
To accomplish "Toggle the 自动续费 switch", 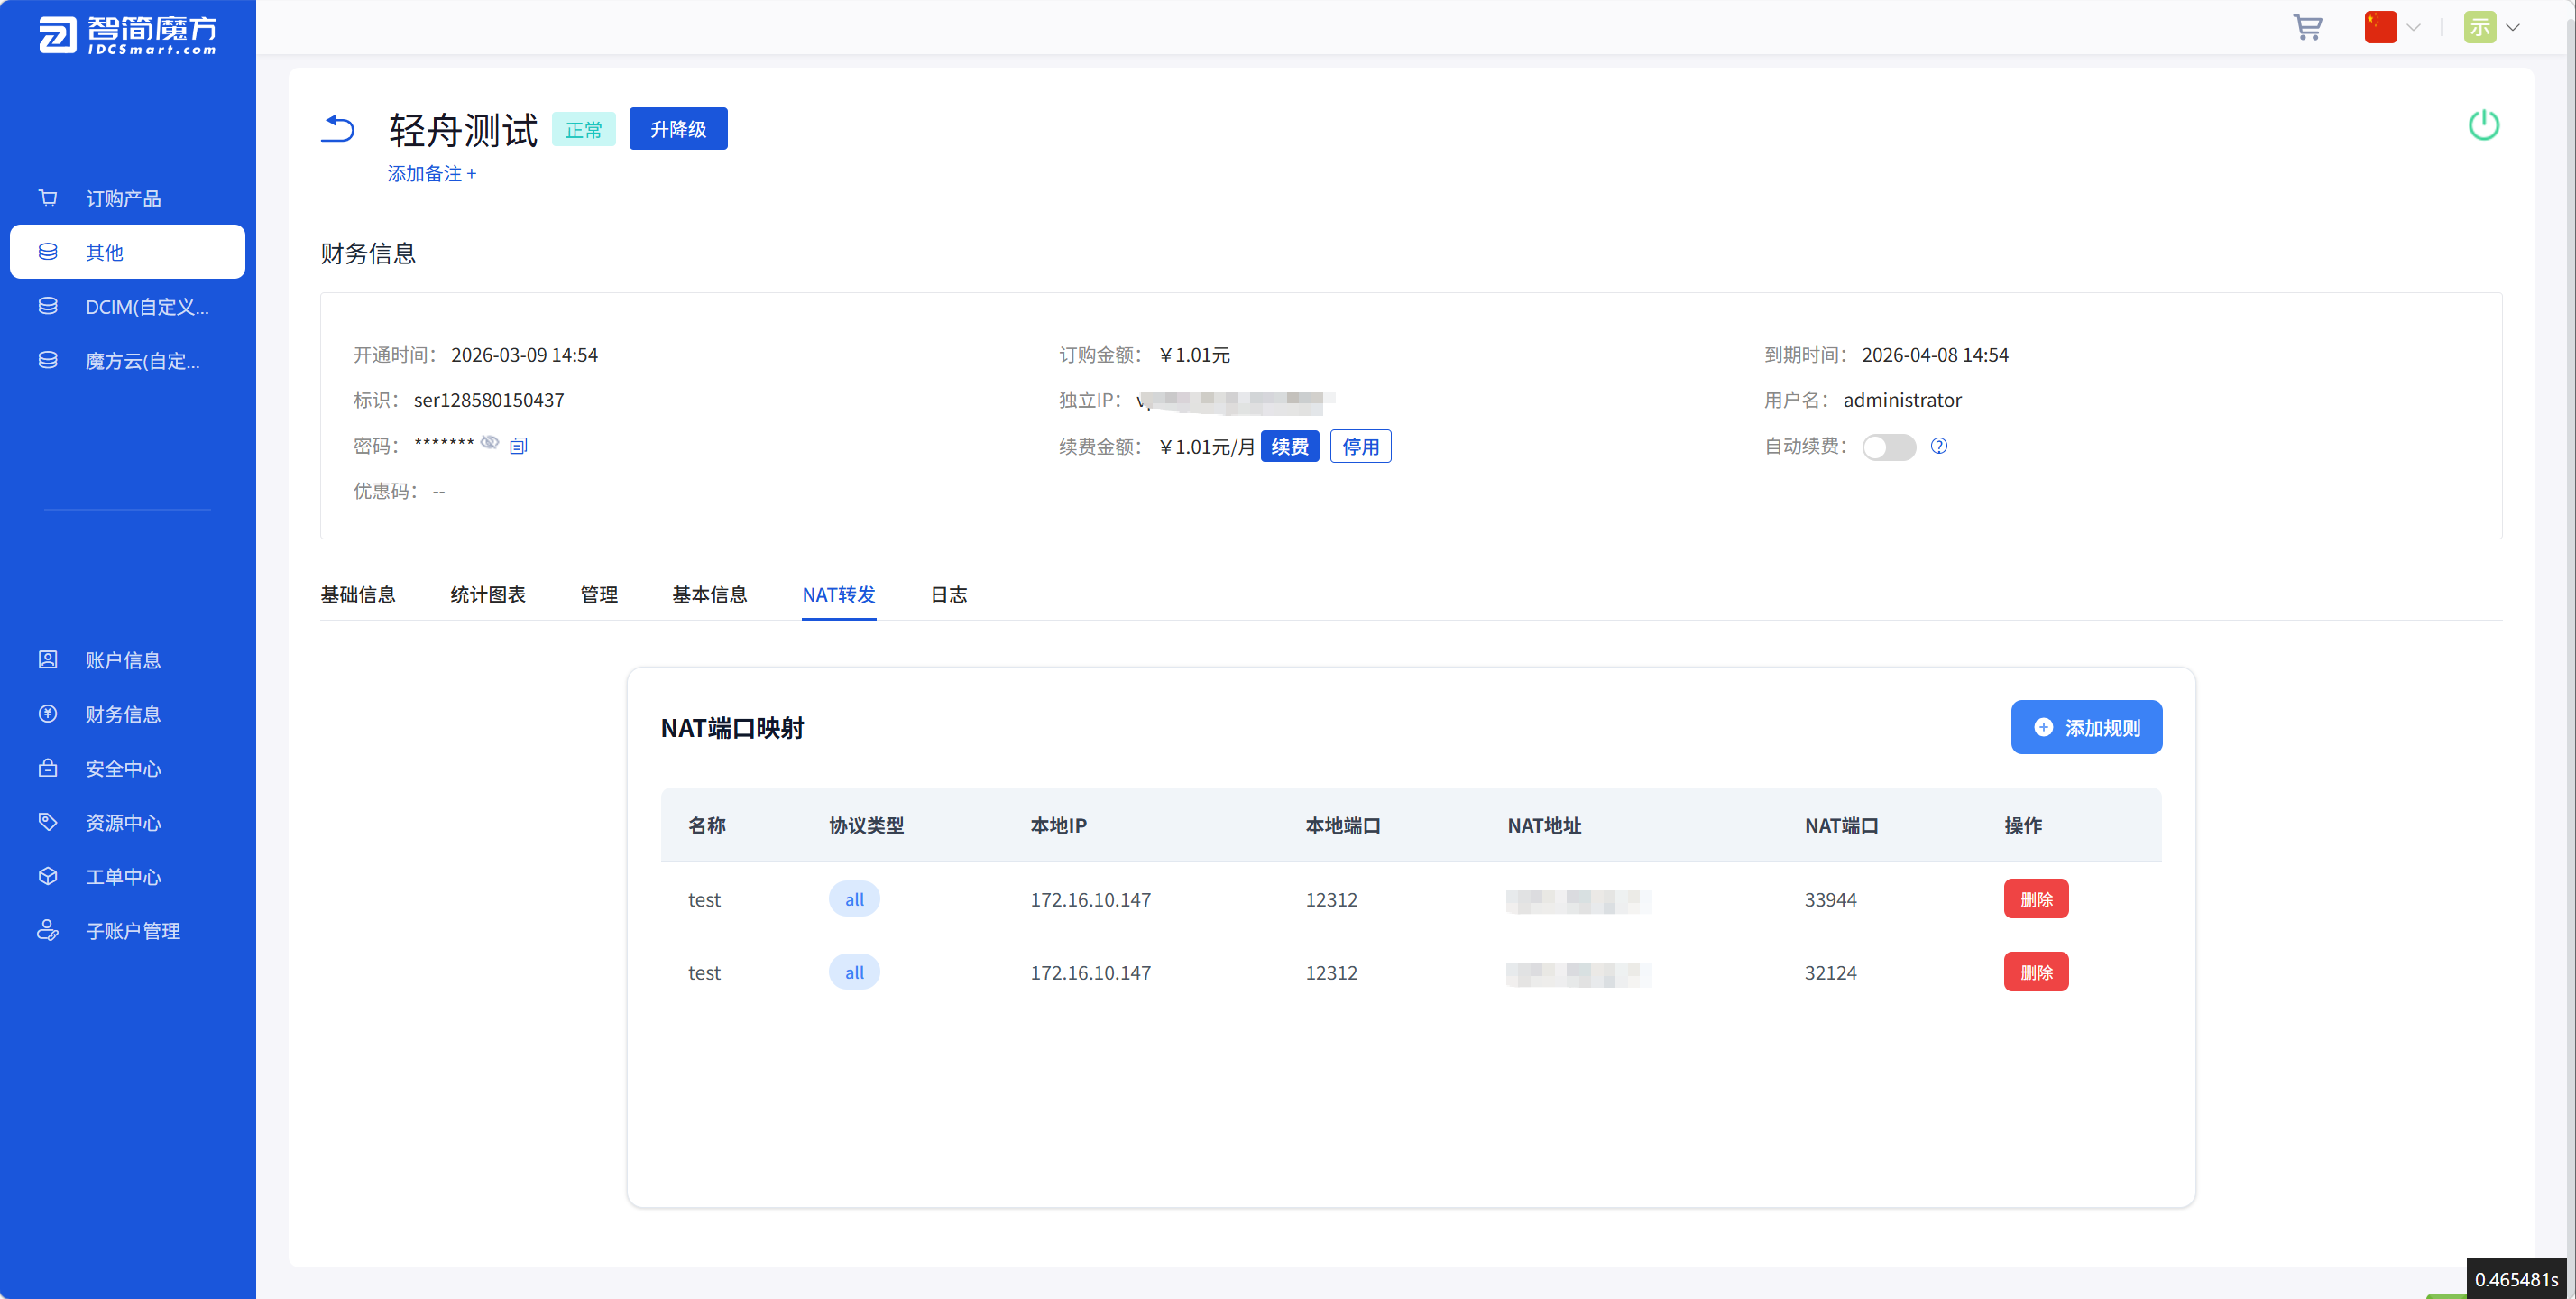I will [x=1888, y=446].
